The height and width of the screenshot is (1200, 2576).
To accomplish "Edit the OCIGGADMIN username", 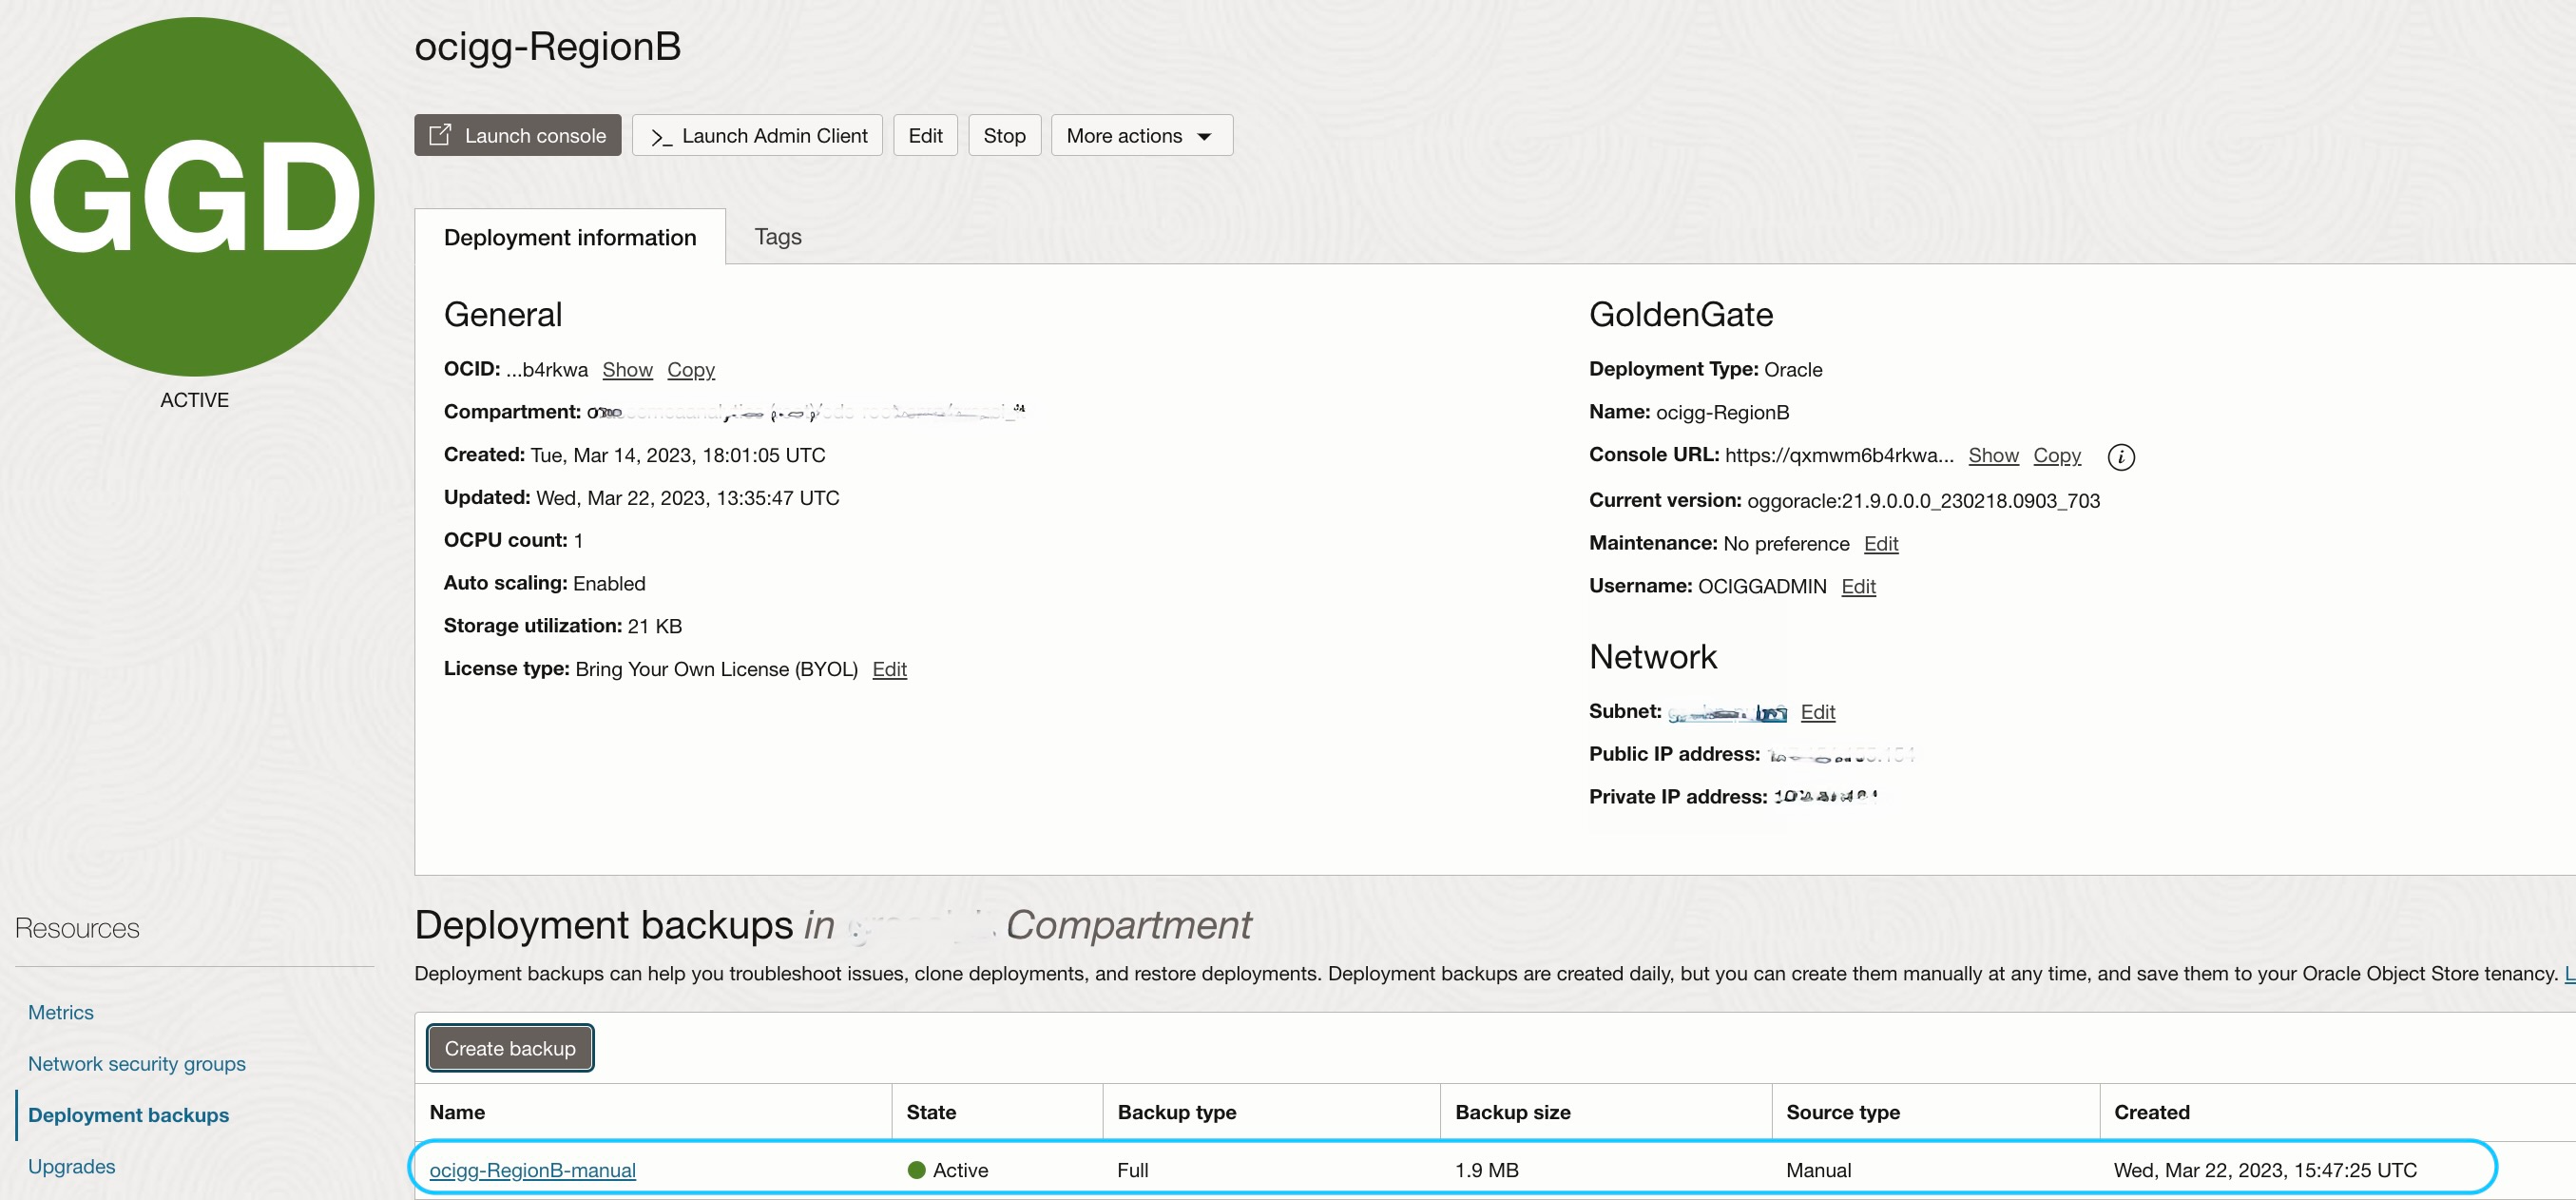I will pyautogui.click(x=1858, y=586).
